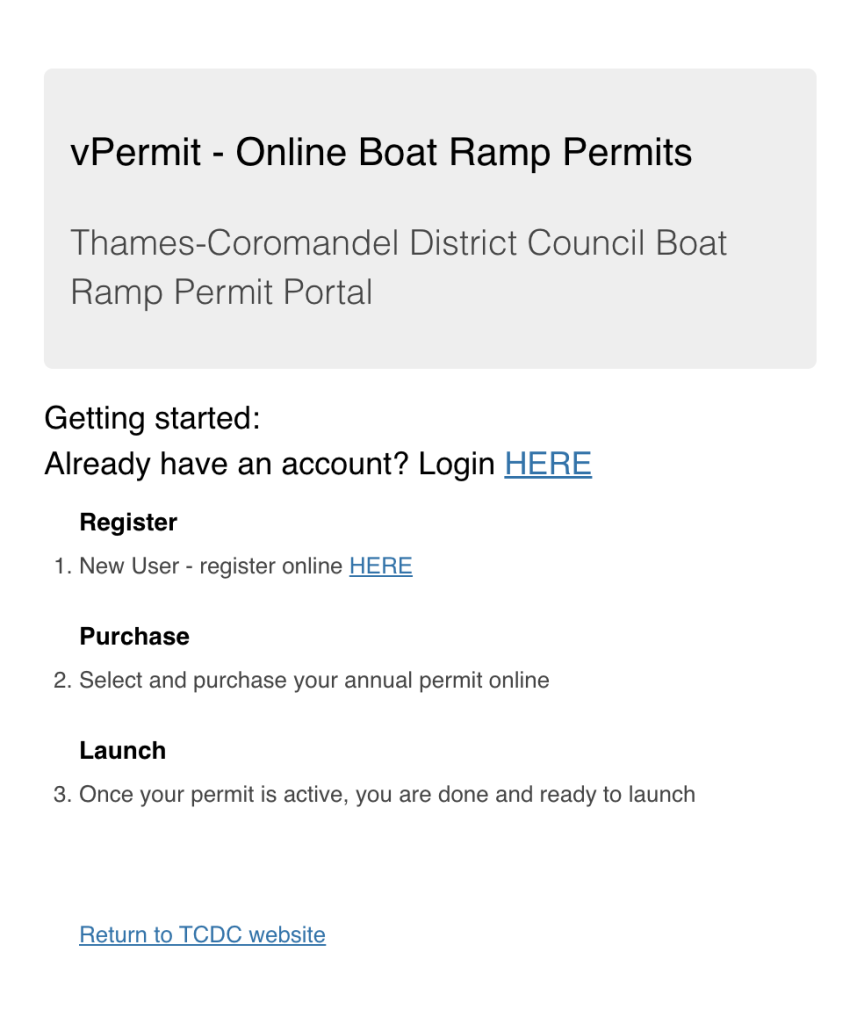Image resolution: width=857 pixels, height=1024 pixels.
Task: Click the Getting started label
Action: click(152, 419)
